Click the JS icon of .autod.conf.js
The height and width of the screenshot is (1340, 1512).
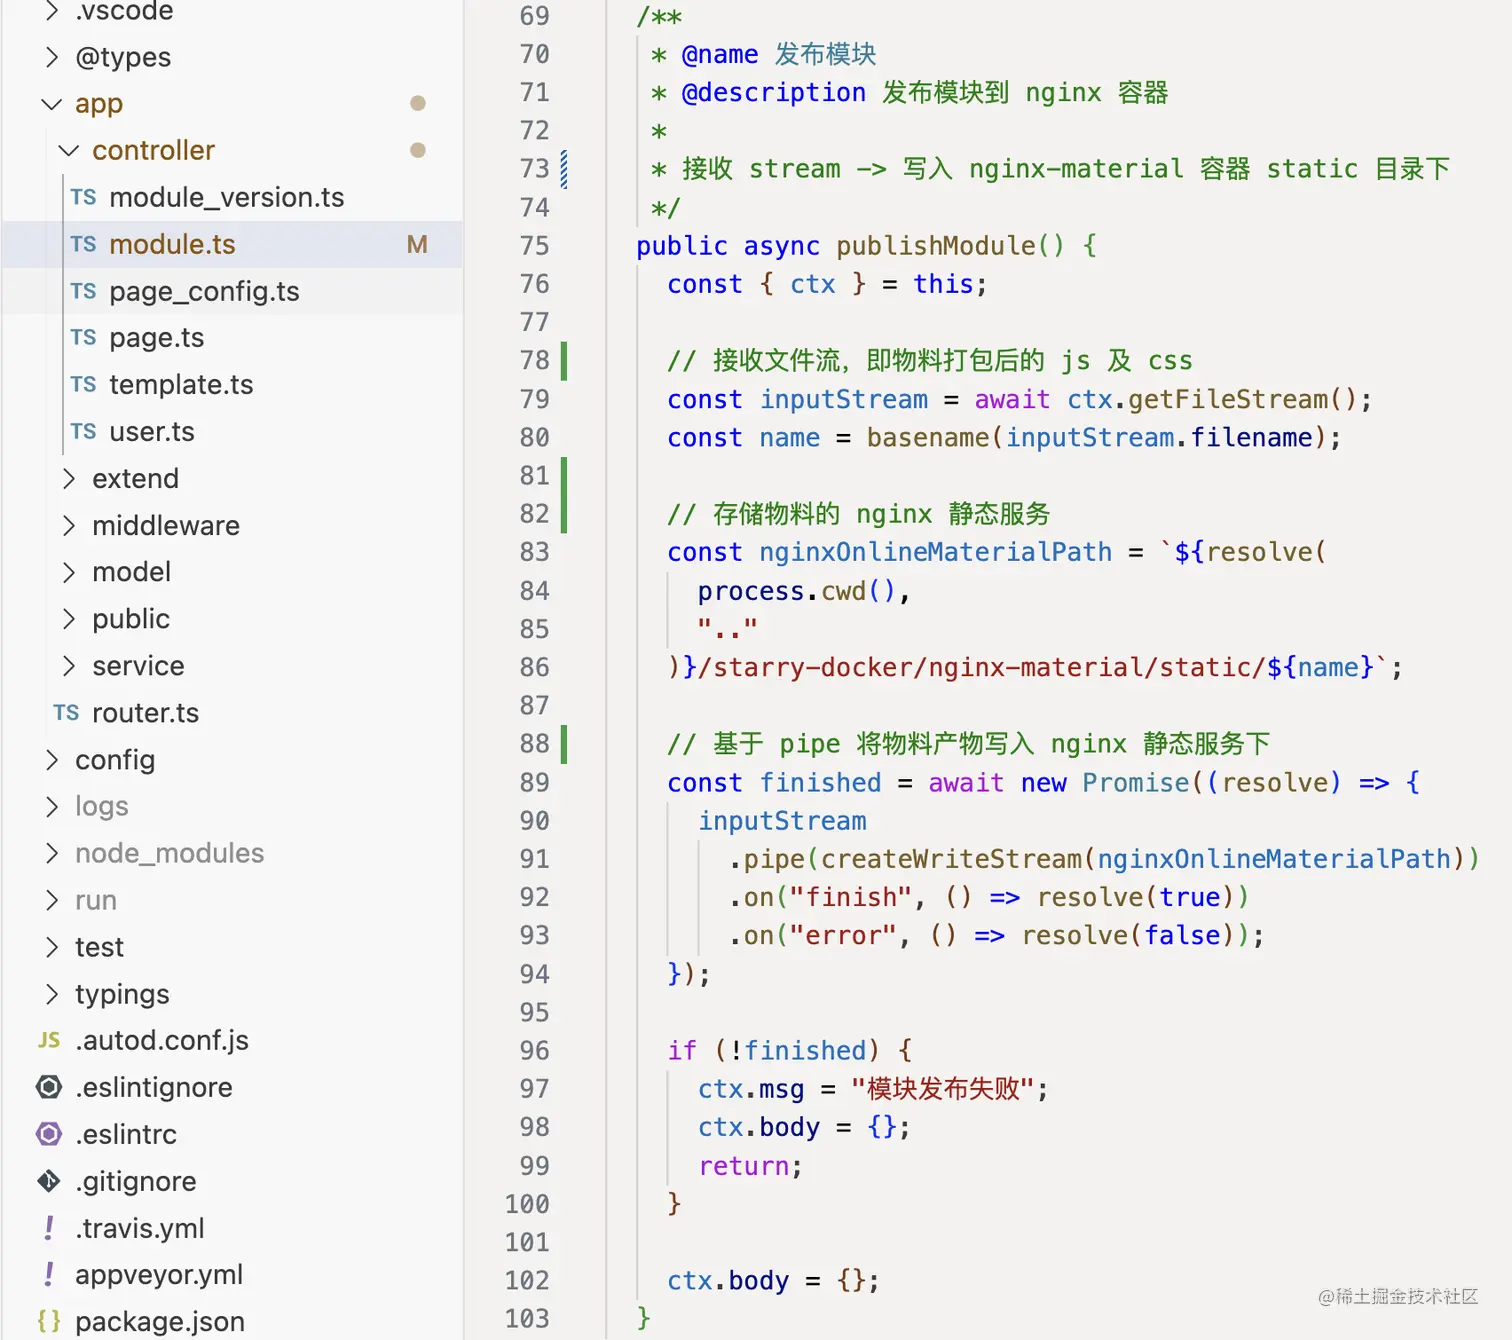(49, 1040)
